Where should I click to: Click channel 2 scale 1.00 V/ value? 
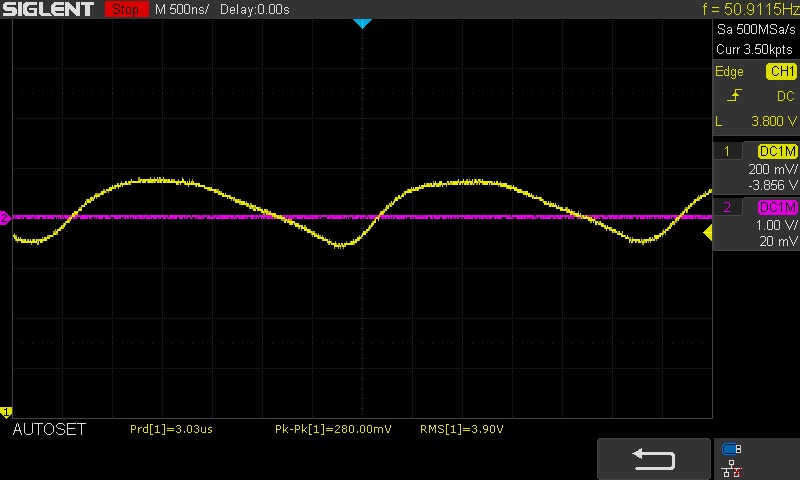pyautogui.click(x=776, y=225)
